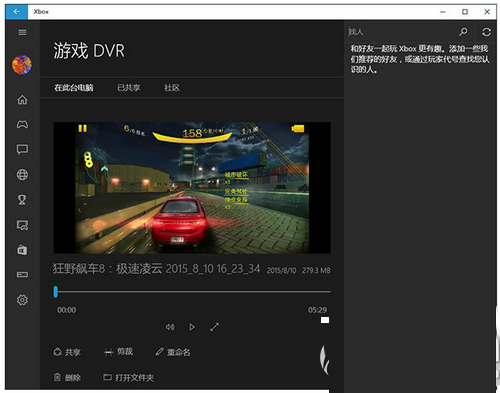
Task: Mute the clip volume
Action: (x=170, y=327)
